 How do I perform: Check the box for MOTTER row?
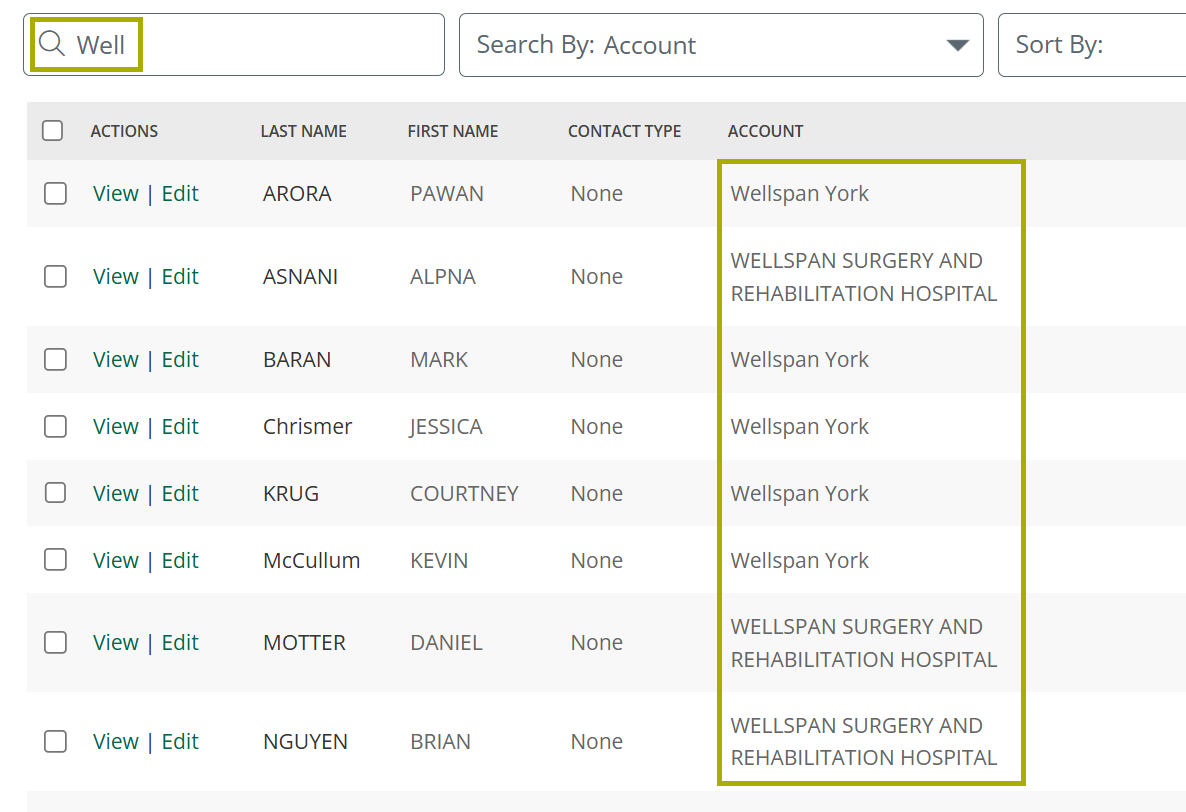(55, 643)
